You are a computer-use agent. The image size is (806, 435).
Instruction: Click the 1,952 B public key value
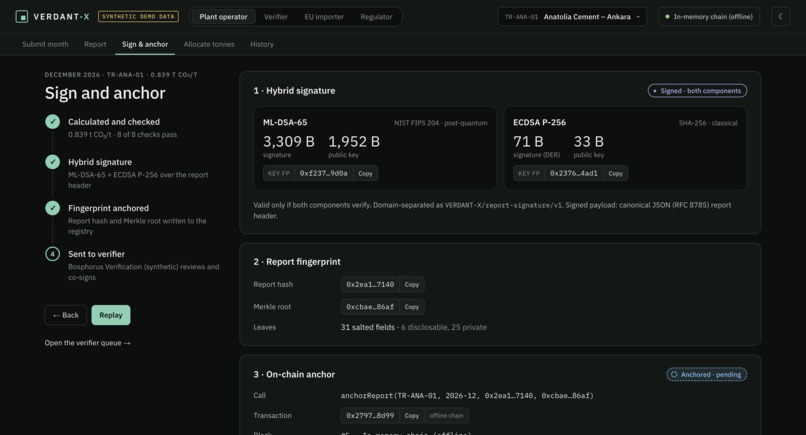click(354, 141)
